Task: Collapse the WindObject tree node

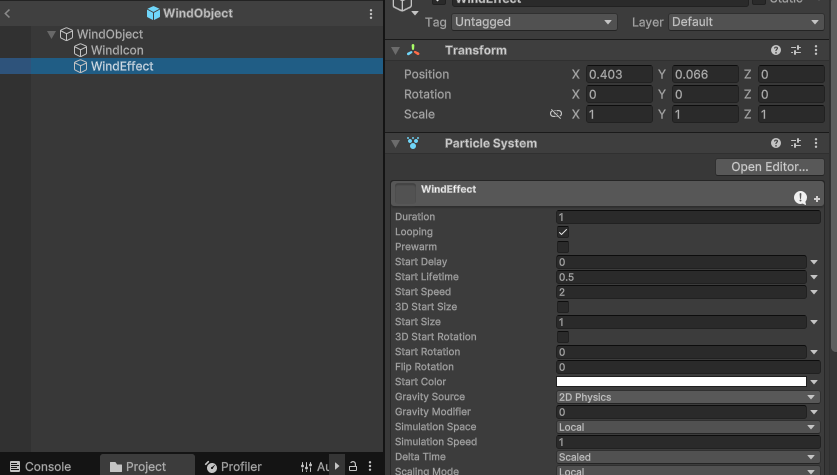Action: coord(51,34)
